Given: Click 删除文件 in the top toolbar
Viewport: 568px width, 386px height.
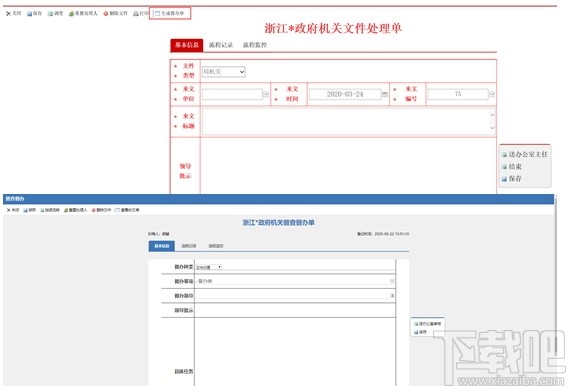Looking at the screenshot, I should tap(116, 13).
